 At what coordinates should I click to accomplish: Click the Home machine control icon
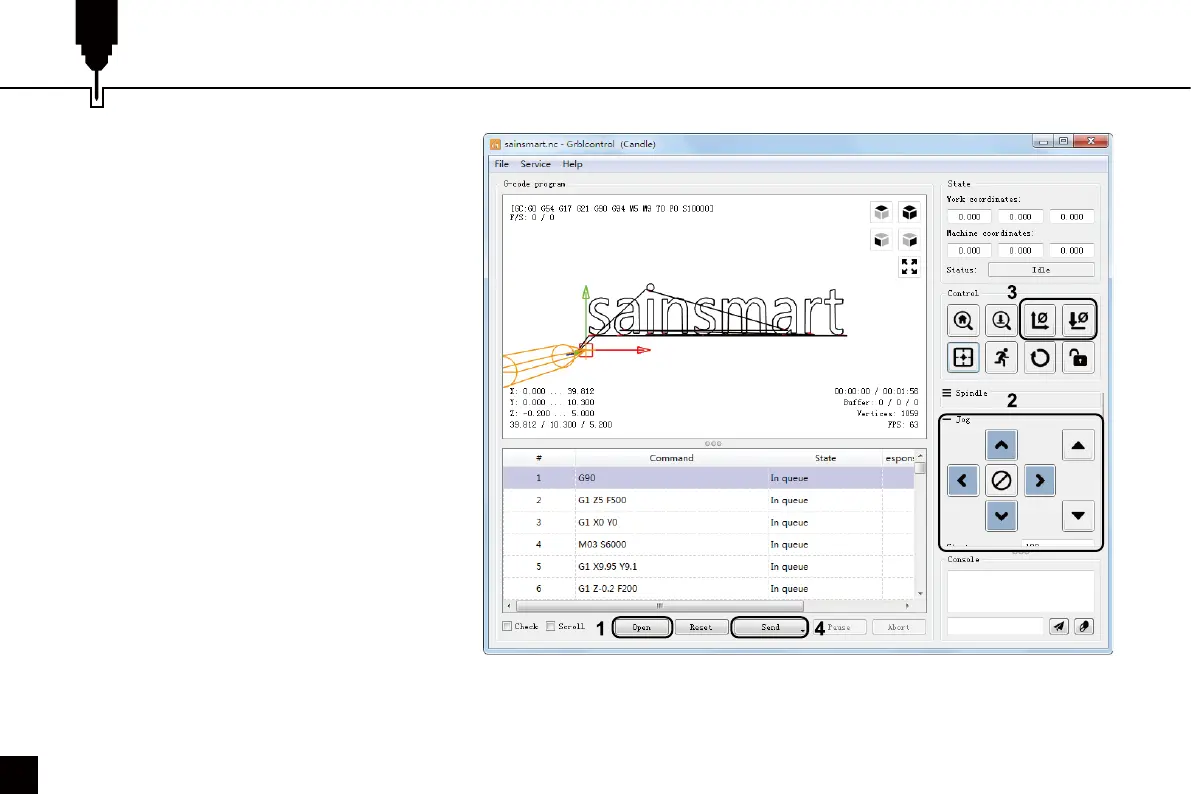click(x=963, y=321)
